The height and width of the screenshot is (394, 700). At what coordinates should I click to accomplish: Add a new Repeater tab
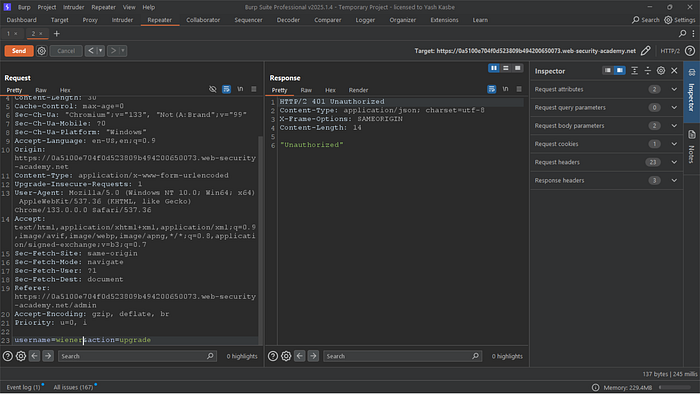point(57,33)
